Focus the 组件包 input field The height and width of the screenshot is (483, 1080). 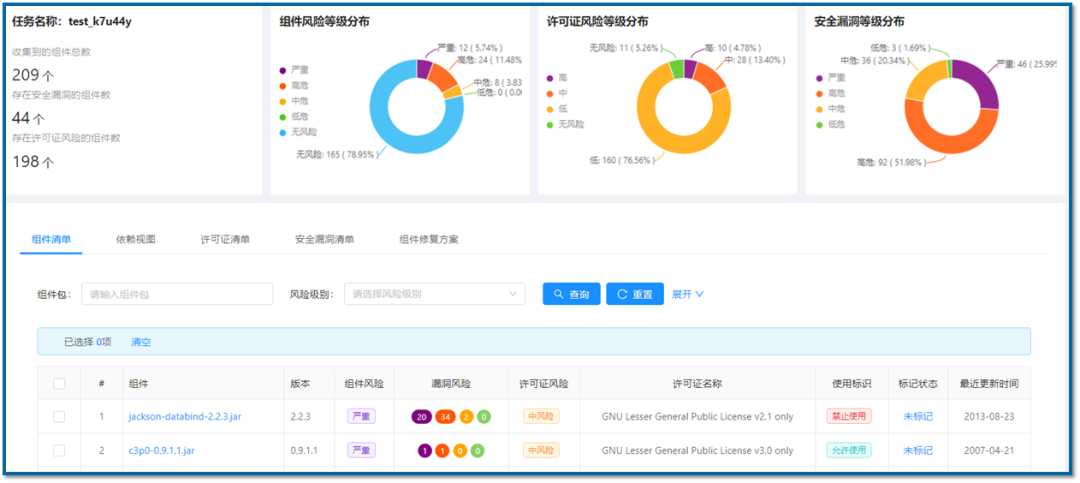pyautogui.click(x=177, y=294)
